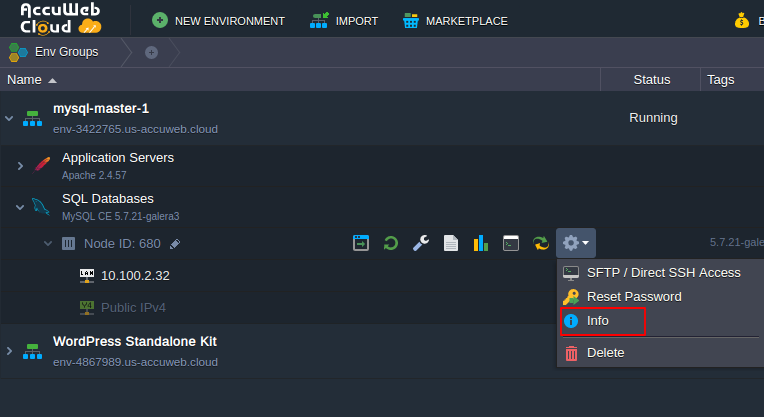Click the New Environment button

218,20
